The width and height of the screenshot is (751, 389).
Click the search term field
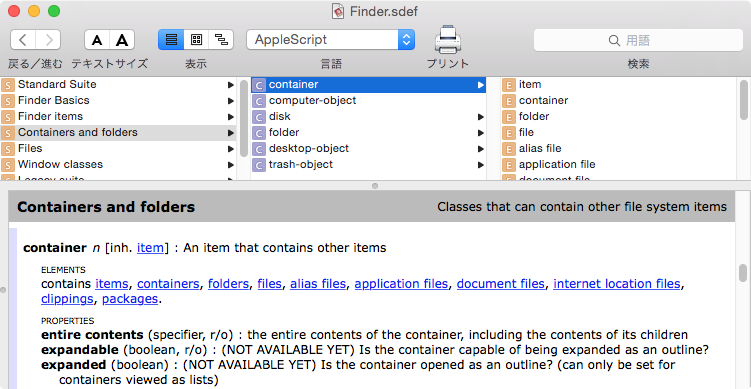click(638, 40)
